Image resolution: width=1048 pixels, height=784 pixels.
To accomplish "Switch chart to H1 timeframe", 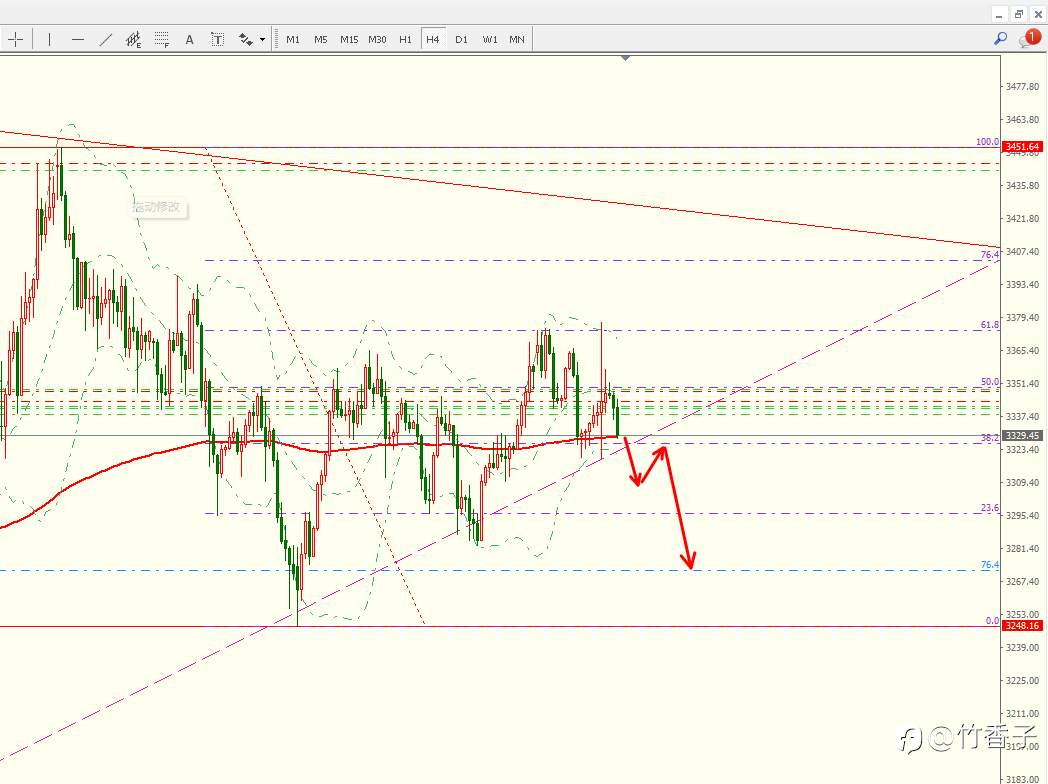I will click(x=406, y=39).
